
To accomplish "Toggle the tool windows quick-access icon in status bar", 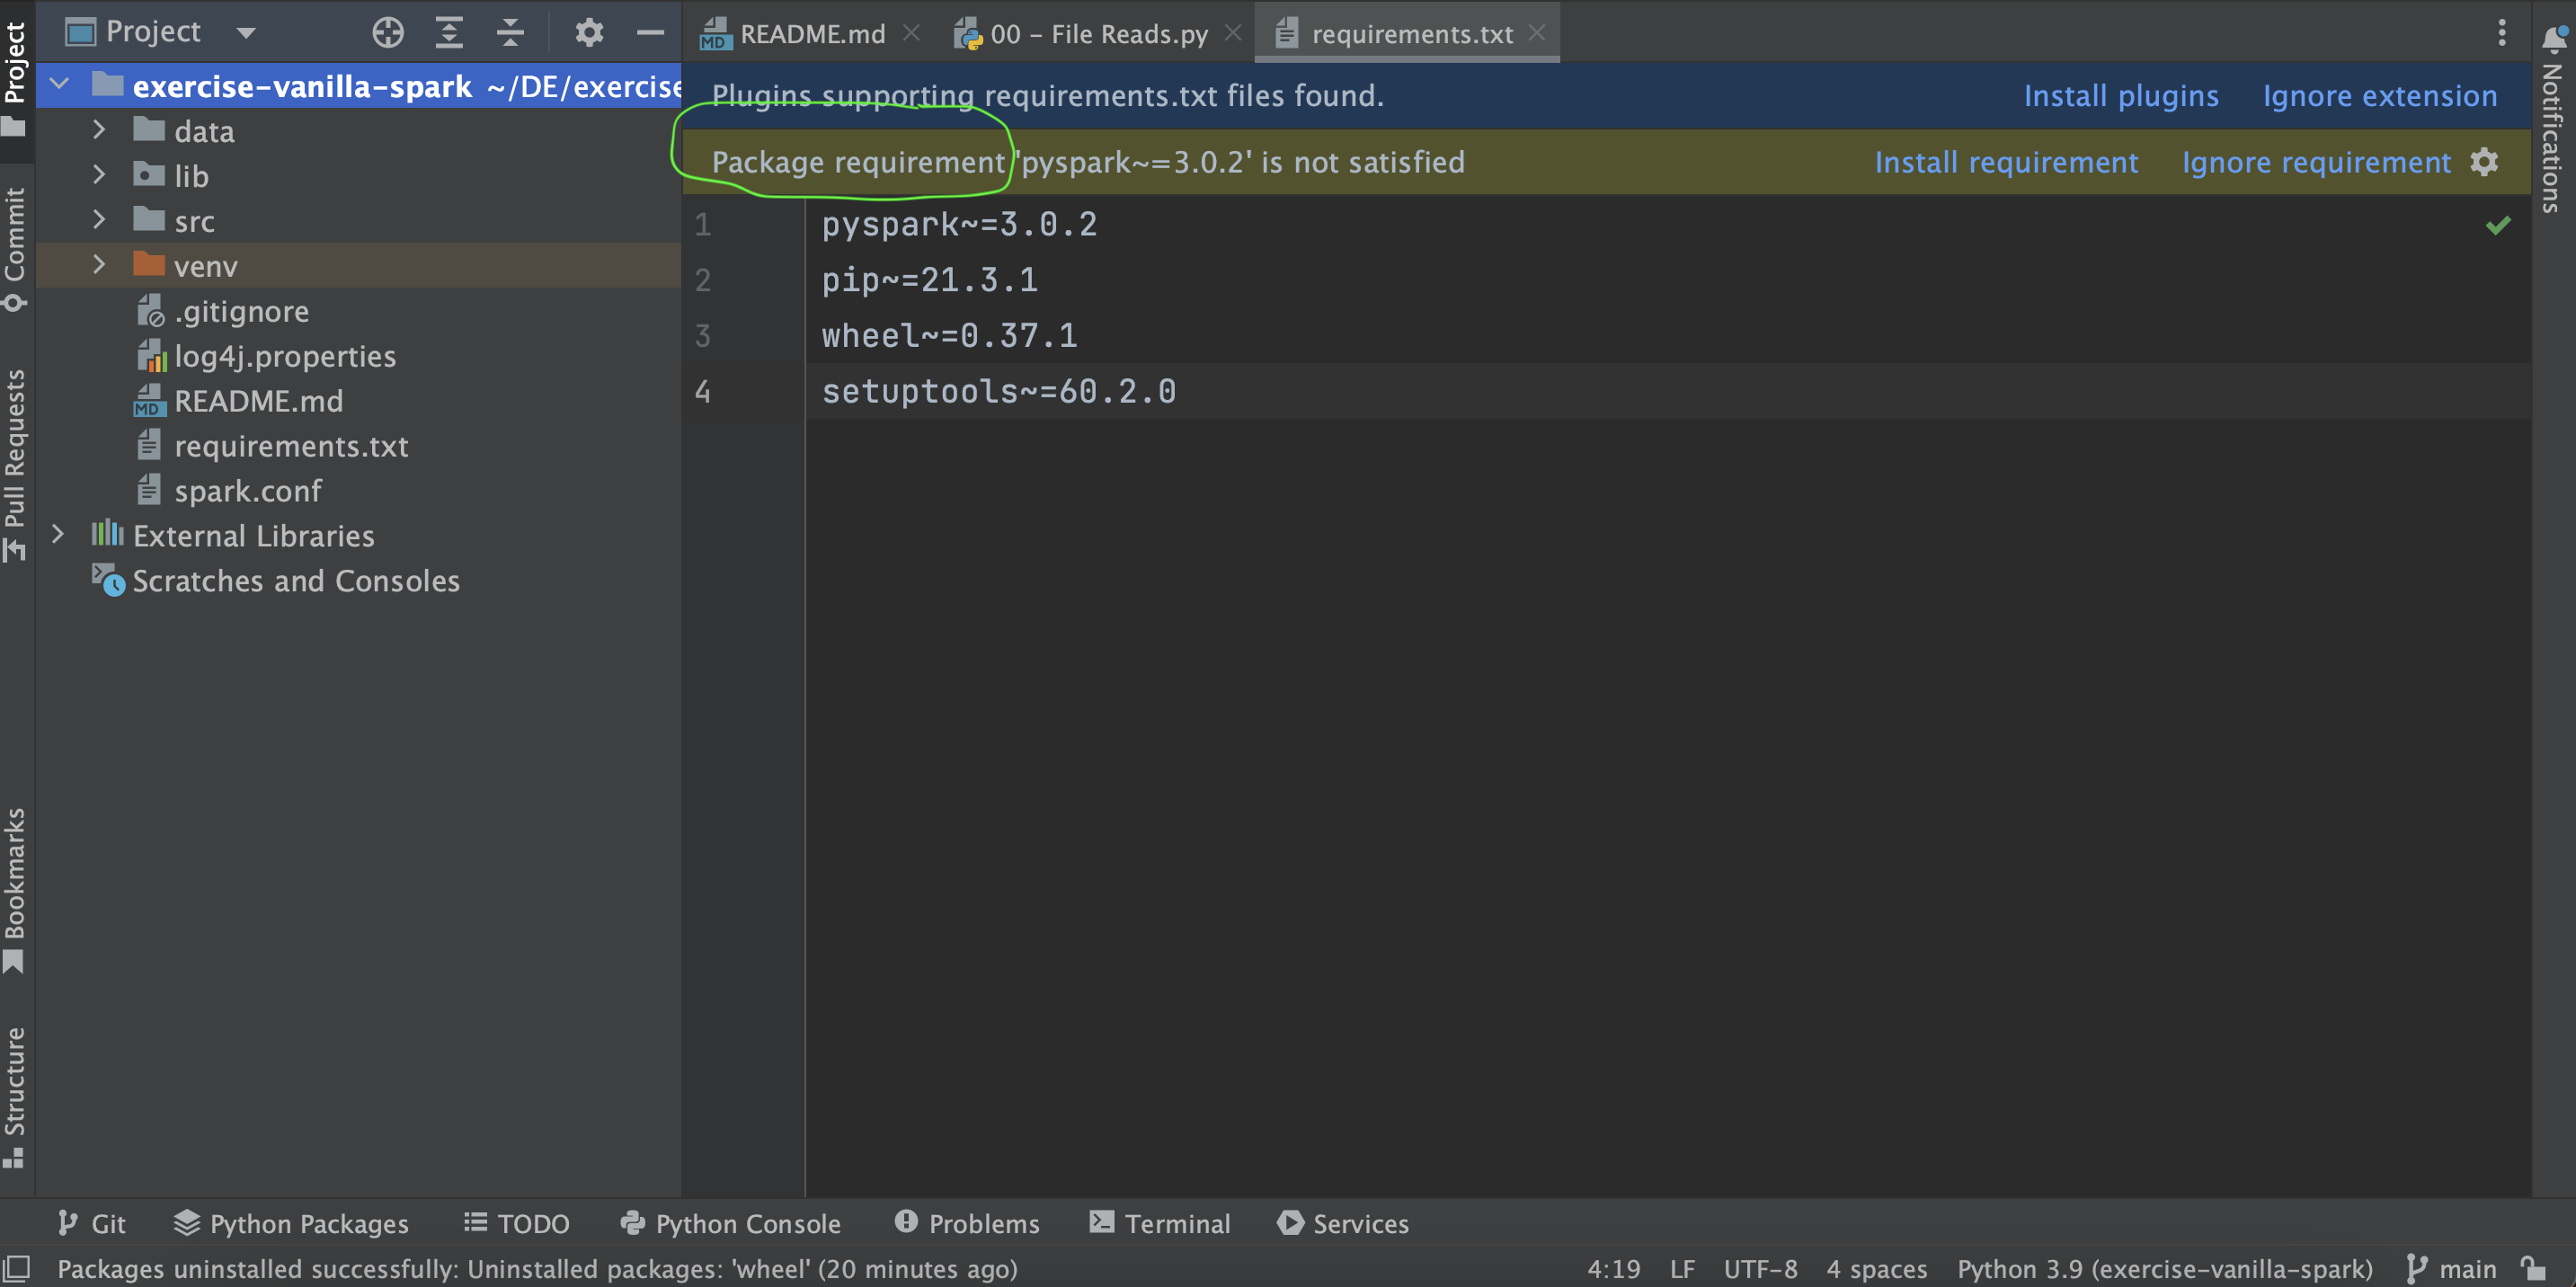I will (17, 1268).
